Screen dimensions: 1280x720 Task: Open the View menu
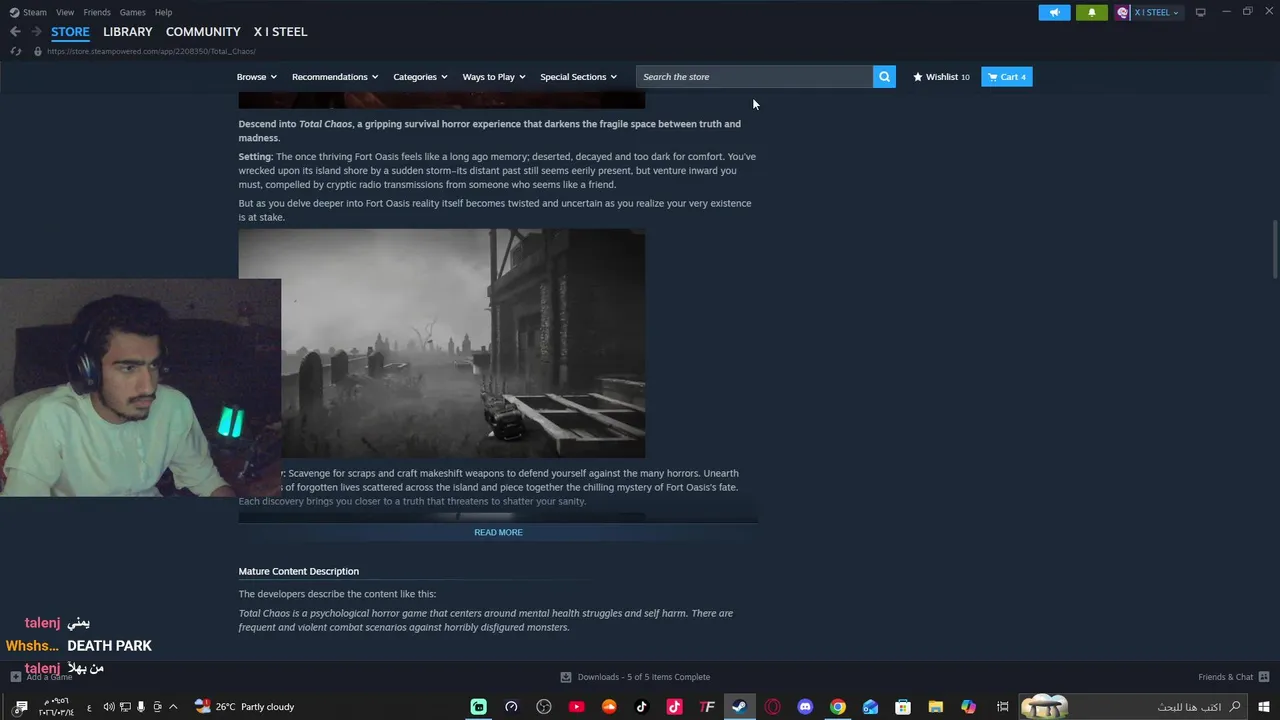(65, 12)
